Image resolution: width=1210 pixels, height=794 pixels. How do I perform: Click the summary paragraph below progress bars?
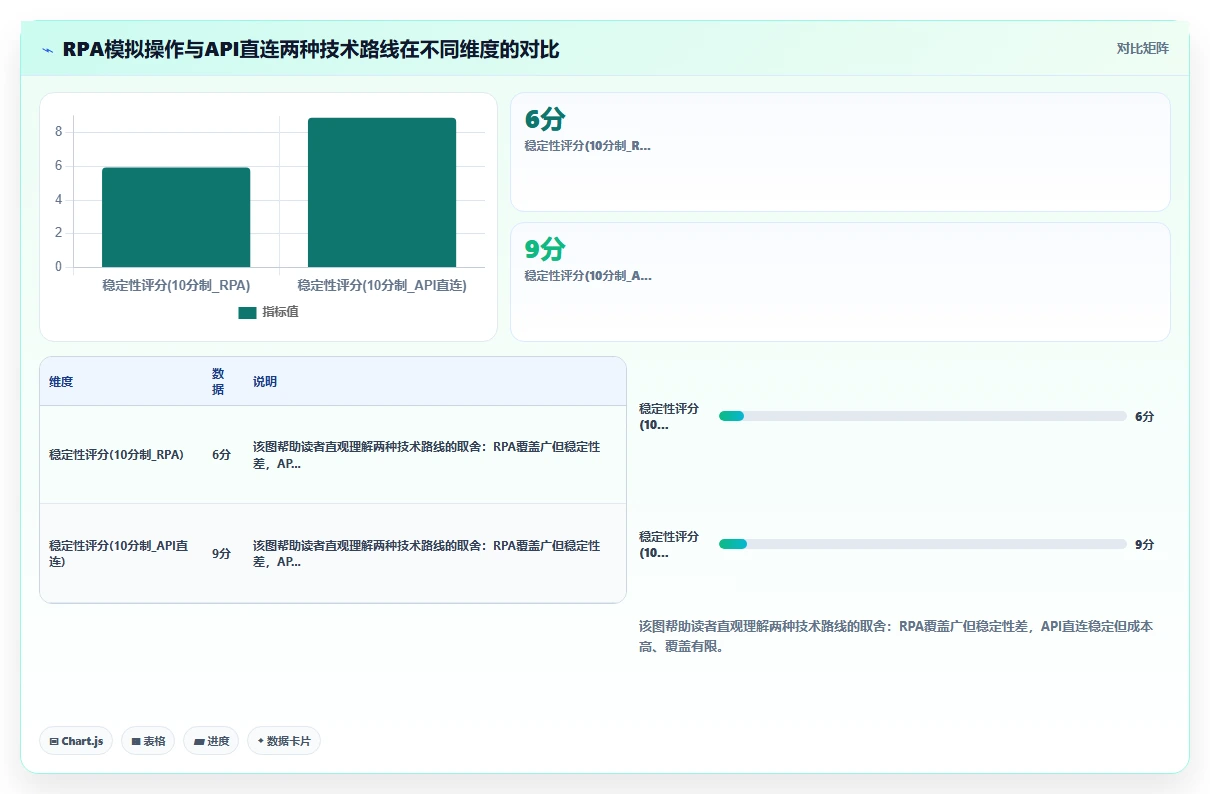(x=896, y=636)
